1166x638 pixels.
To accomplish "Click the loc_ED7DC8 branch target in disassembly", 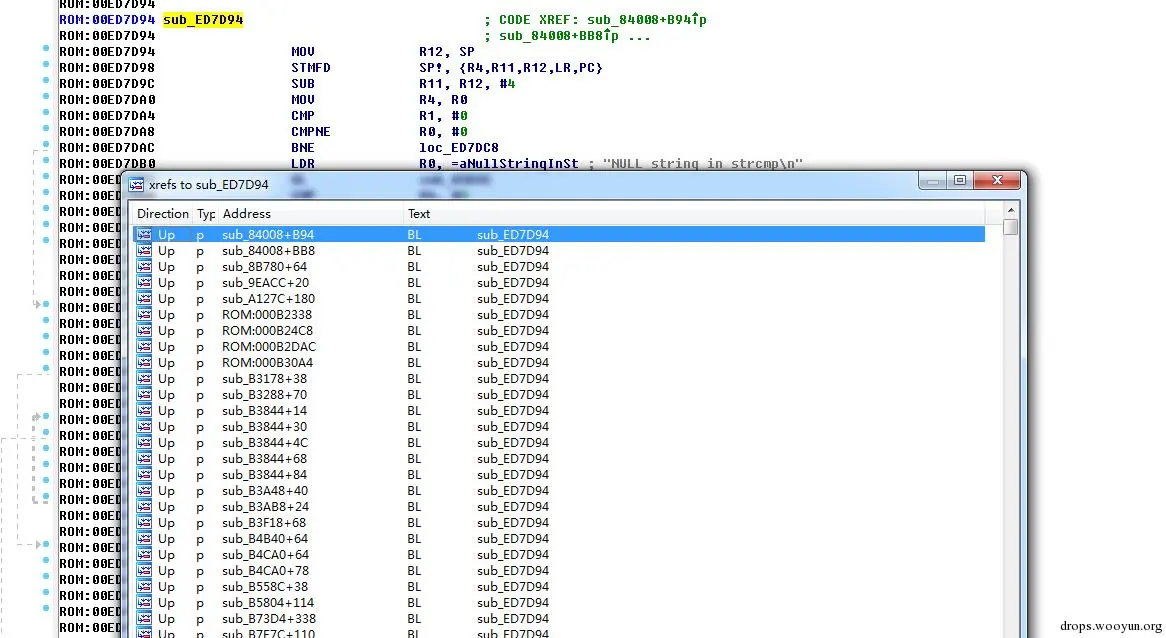I will (459, 147).
